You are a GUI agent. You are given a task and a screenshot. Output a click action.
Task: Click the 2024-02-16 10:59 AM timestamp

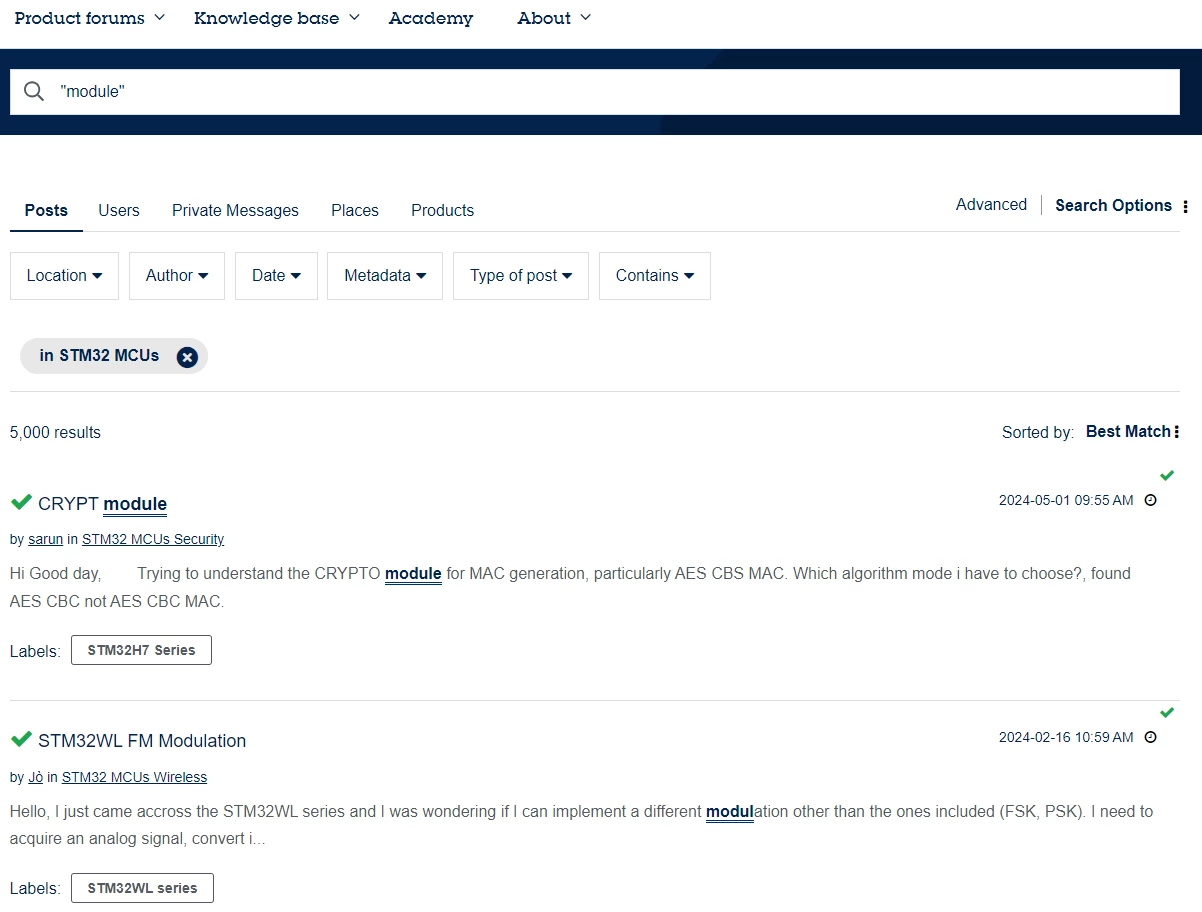click(1066, 737)
